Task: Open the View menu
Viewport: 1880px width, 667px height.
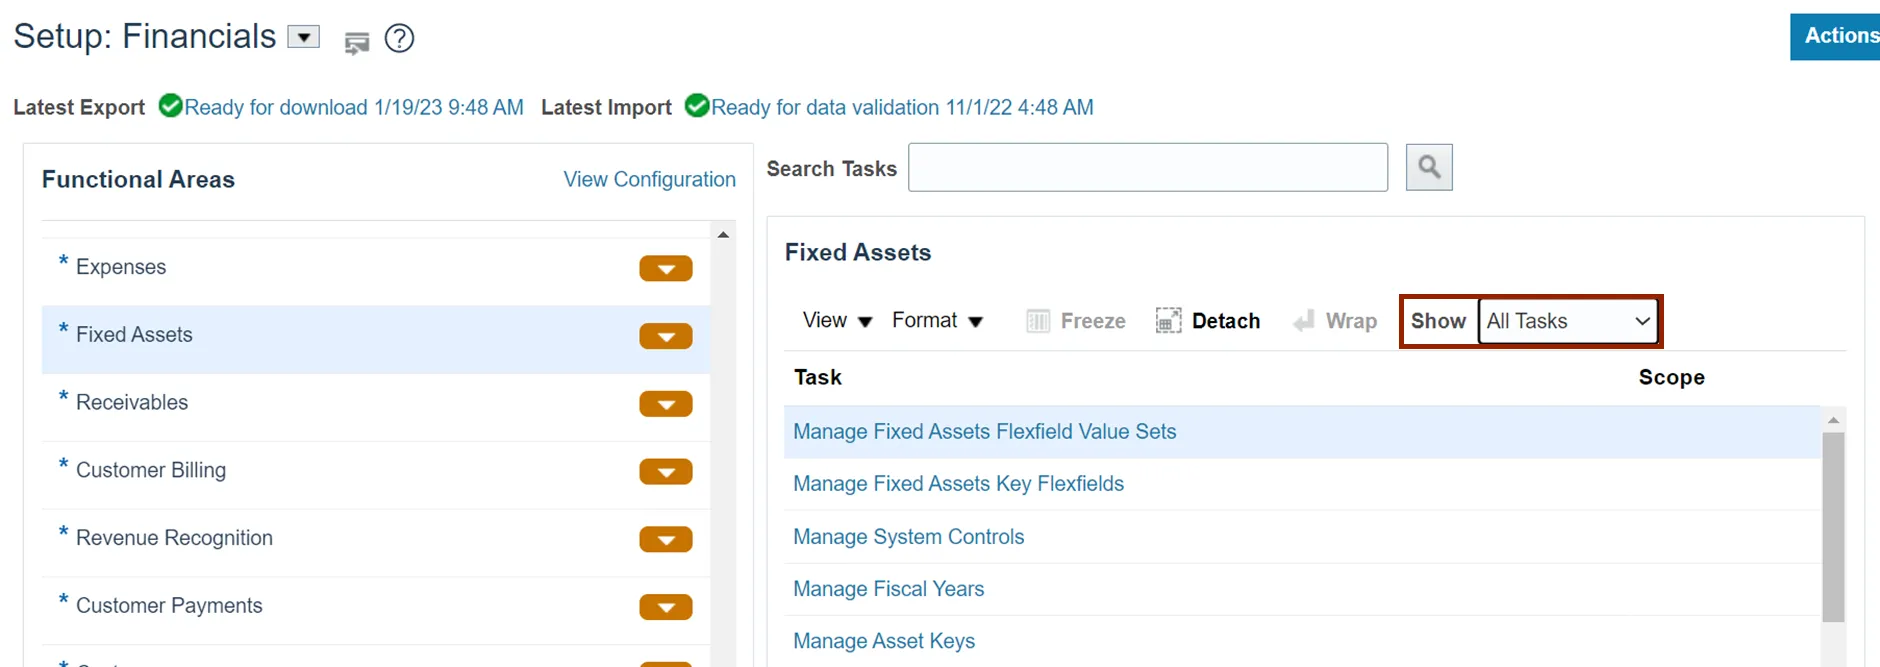Action: (838, 320)
